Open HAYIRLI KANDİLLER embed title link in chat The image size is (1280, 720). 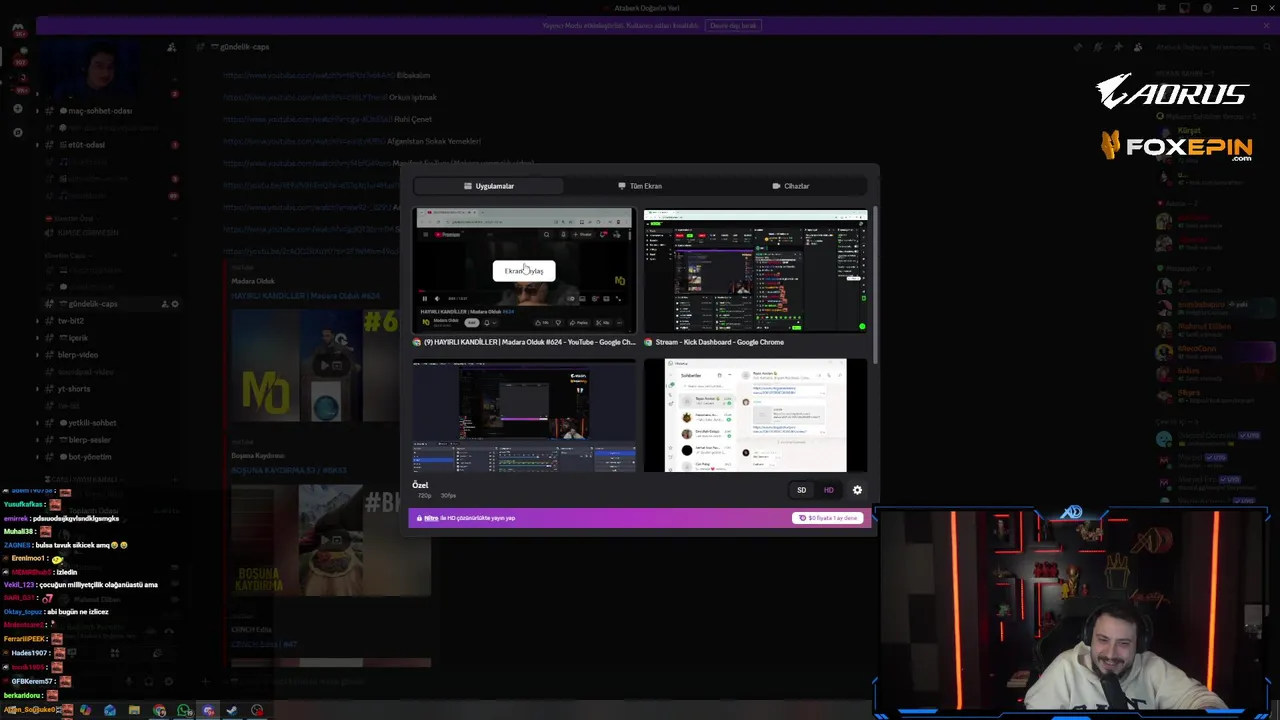[305, 296]
